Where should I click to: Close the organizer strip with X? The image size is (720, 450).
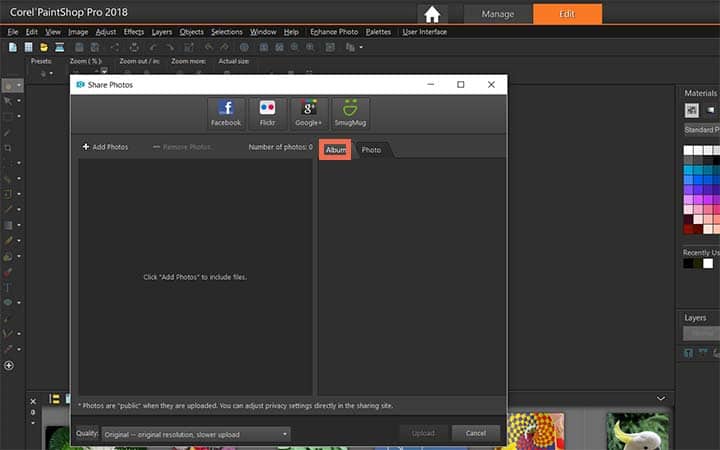[33, 401]
